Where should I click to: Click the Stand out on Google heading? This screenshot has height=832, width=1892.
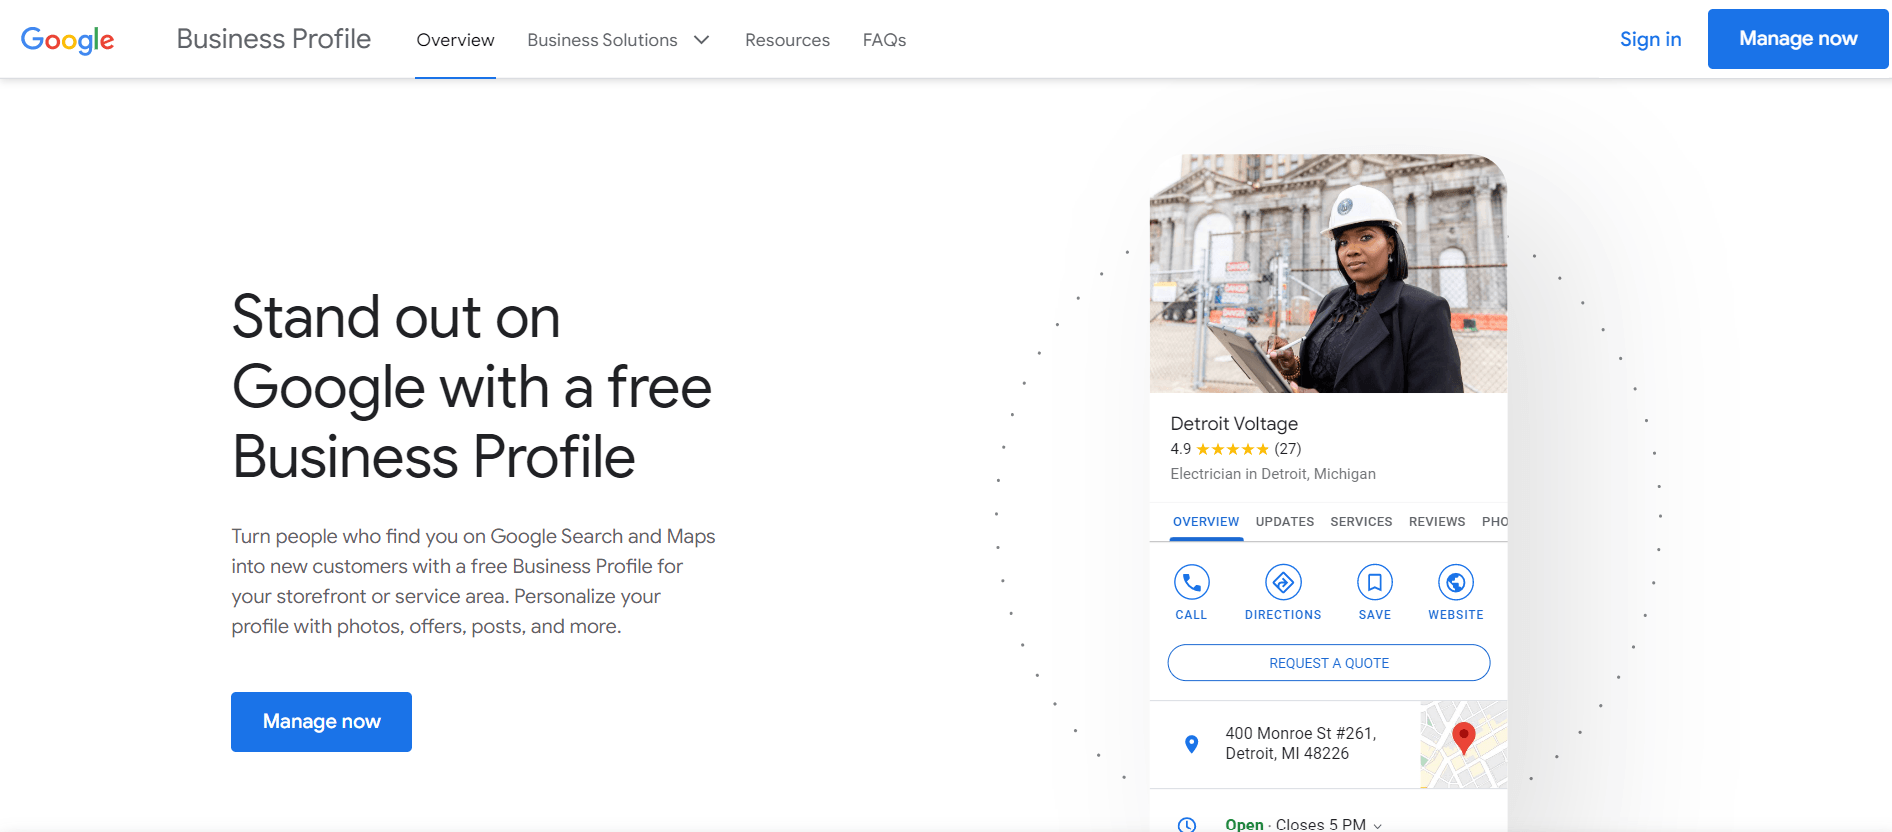(x=471, y=387)
